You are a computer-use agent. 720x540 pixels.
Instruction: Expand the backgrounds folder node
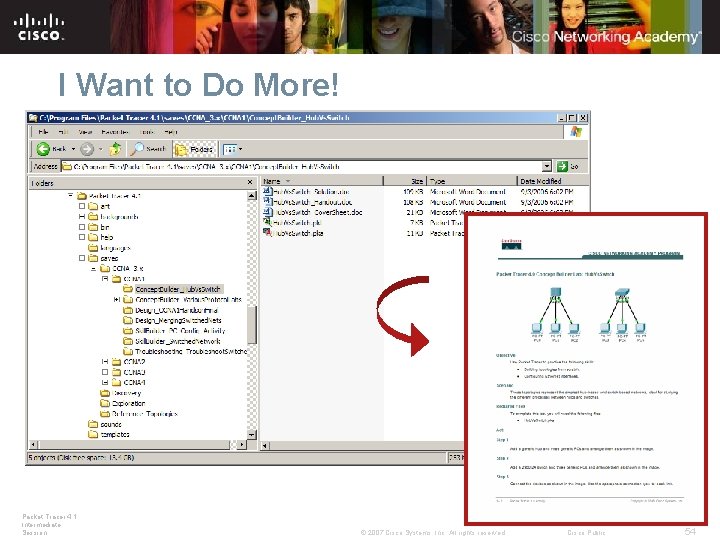82,216
